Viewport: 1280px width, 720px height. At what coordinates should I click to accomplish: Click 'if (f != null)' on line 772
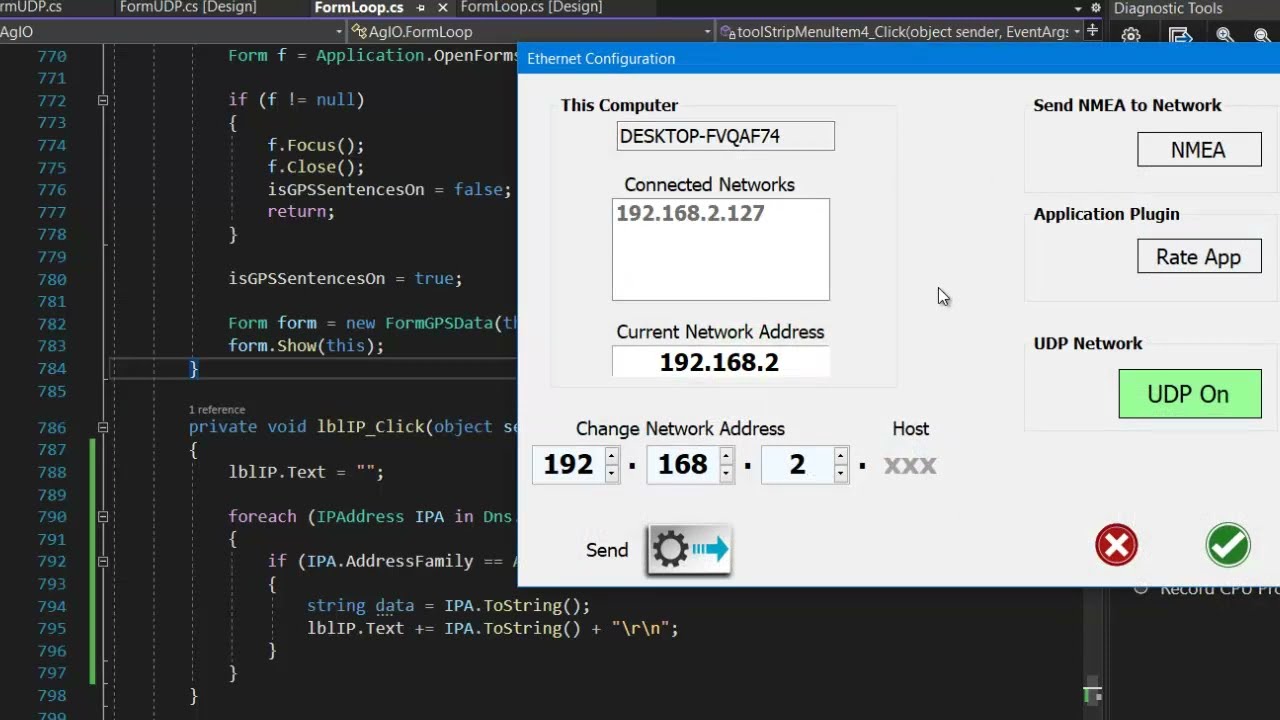(x=296, y=100)
